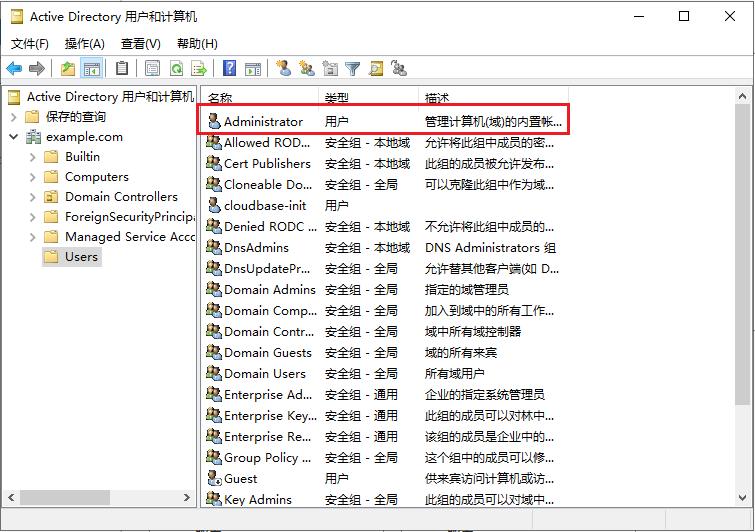Open the 查看(V) menu
755x532 pixels.
point(141,44)
